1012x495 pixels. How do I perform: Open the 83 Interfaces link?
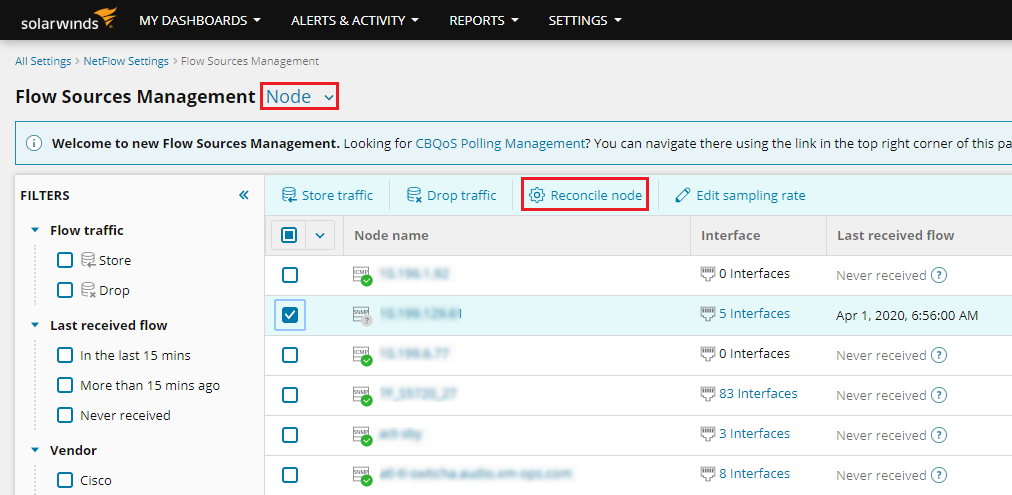coord(757,393)
